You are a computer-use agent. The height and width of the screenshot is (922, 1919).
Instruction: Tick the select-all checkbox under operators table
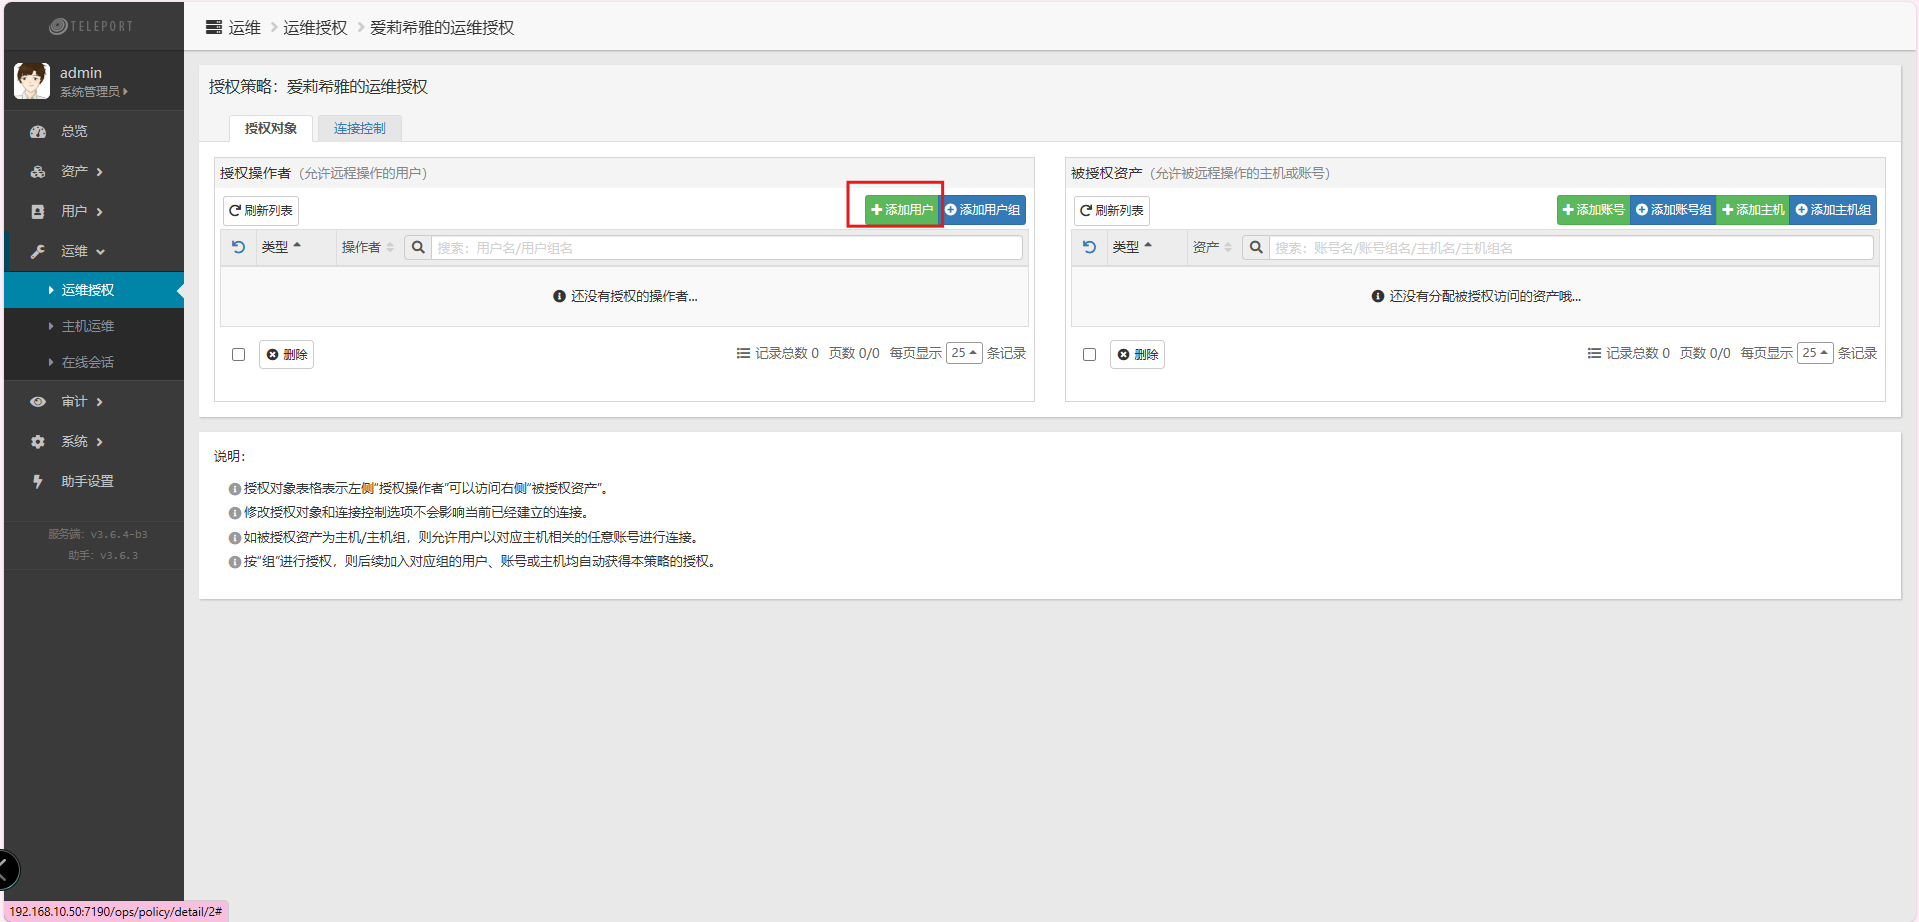tap(238, 354)
